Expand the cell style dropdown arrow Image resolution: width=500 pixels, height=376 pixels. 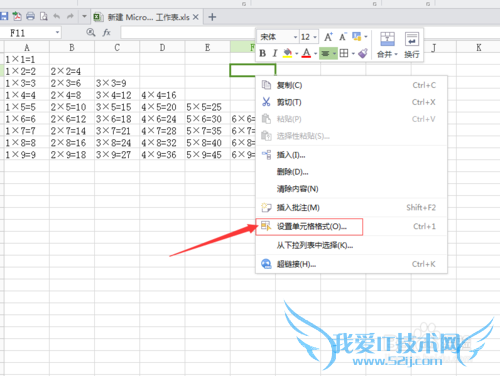pos(366,37)
